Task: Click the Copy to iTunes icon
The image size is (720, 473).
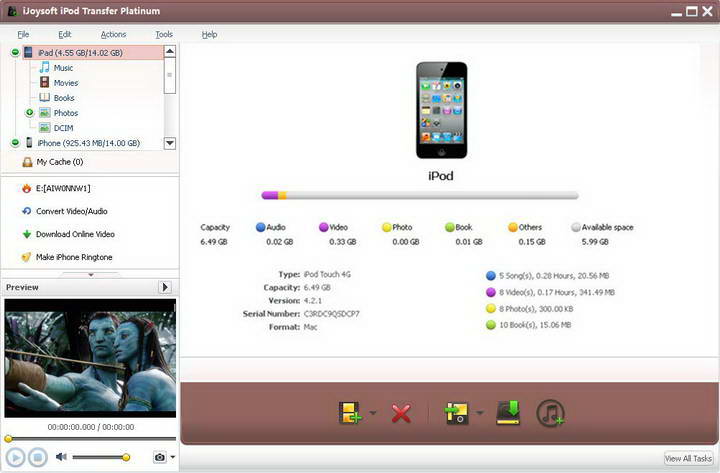Action: pos(550,413)
